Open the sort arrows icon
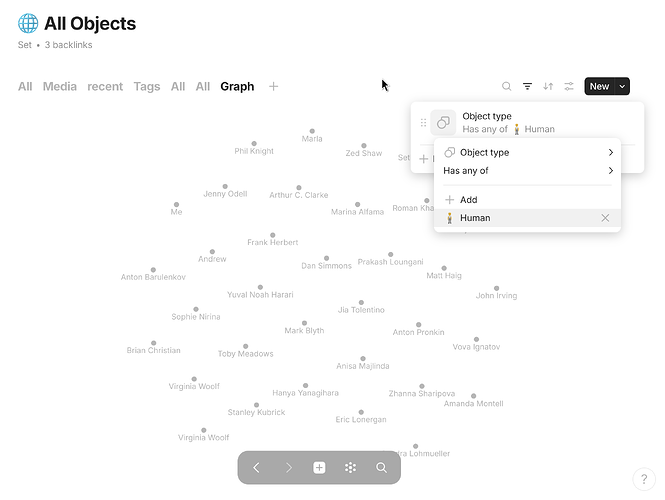This screenshot has width=665, height=500. pyautogui.click(x=548, y=87)
